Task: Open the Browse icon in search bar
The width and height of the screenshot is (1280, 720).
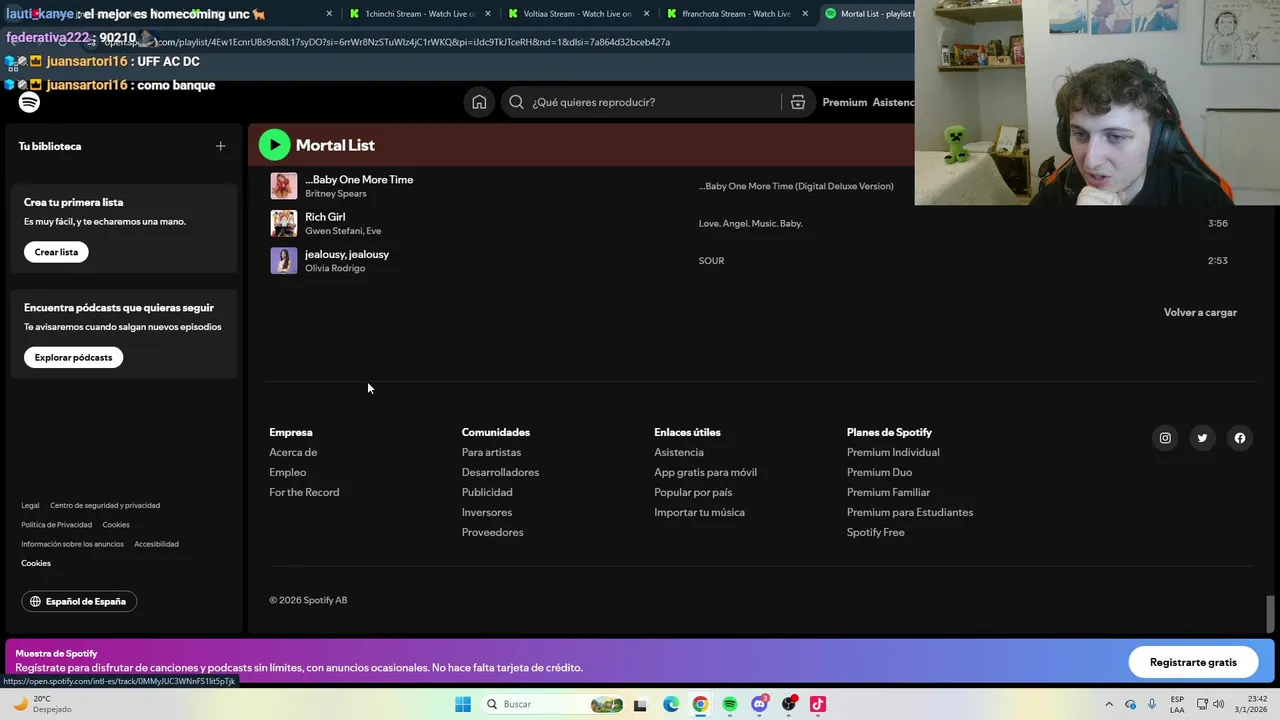Action: [797, 102]
